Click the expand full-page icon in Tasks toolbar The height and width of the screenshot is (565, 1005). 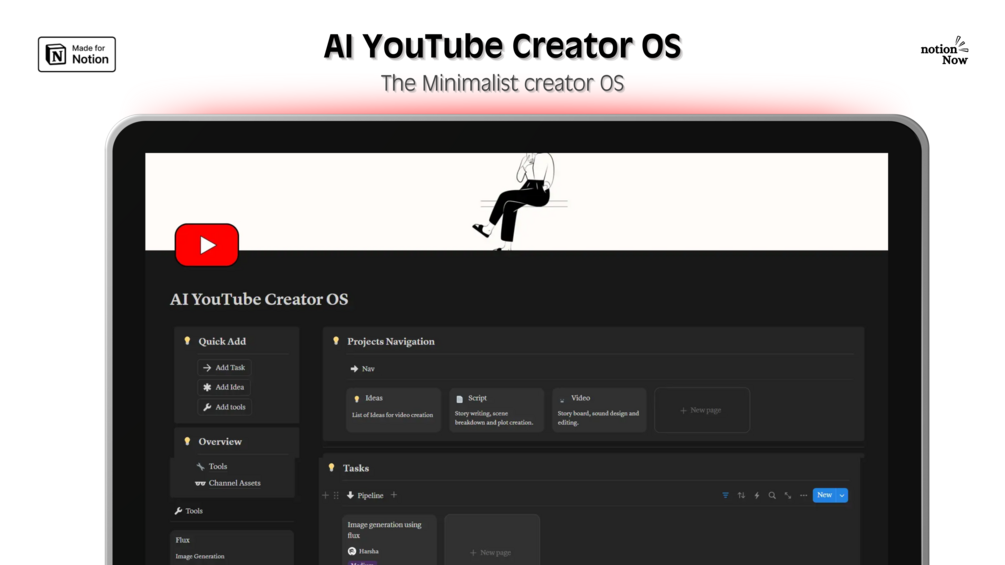pos(788,495)
